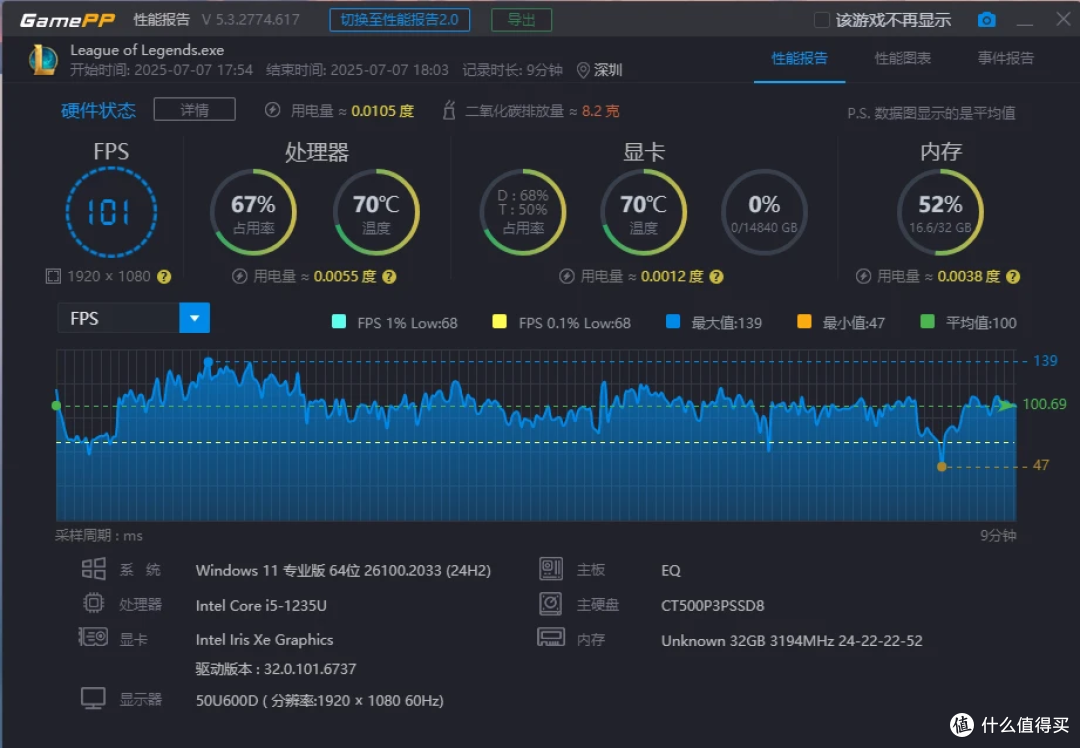Click the yellow FPS 0.1% Low swatch

pyautogui.click(x=500, y=322)
